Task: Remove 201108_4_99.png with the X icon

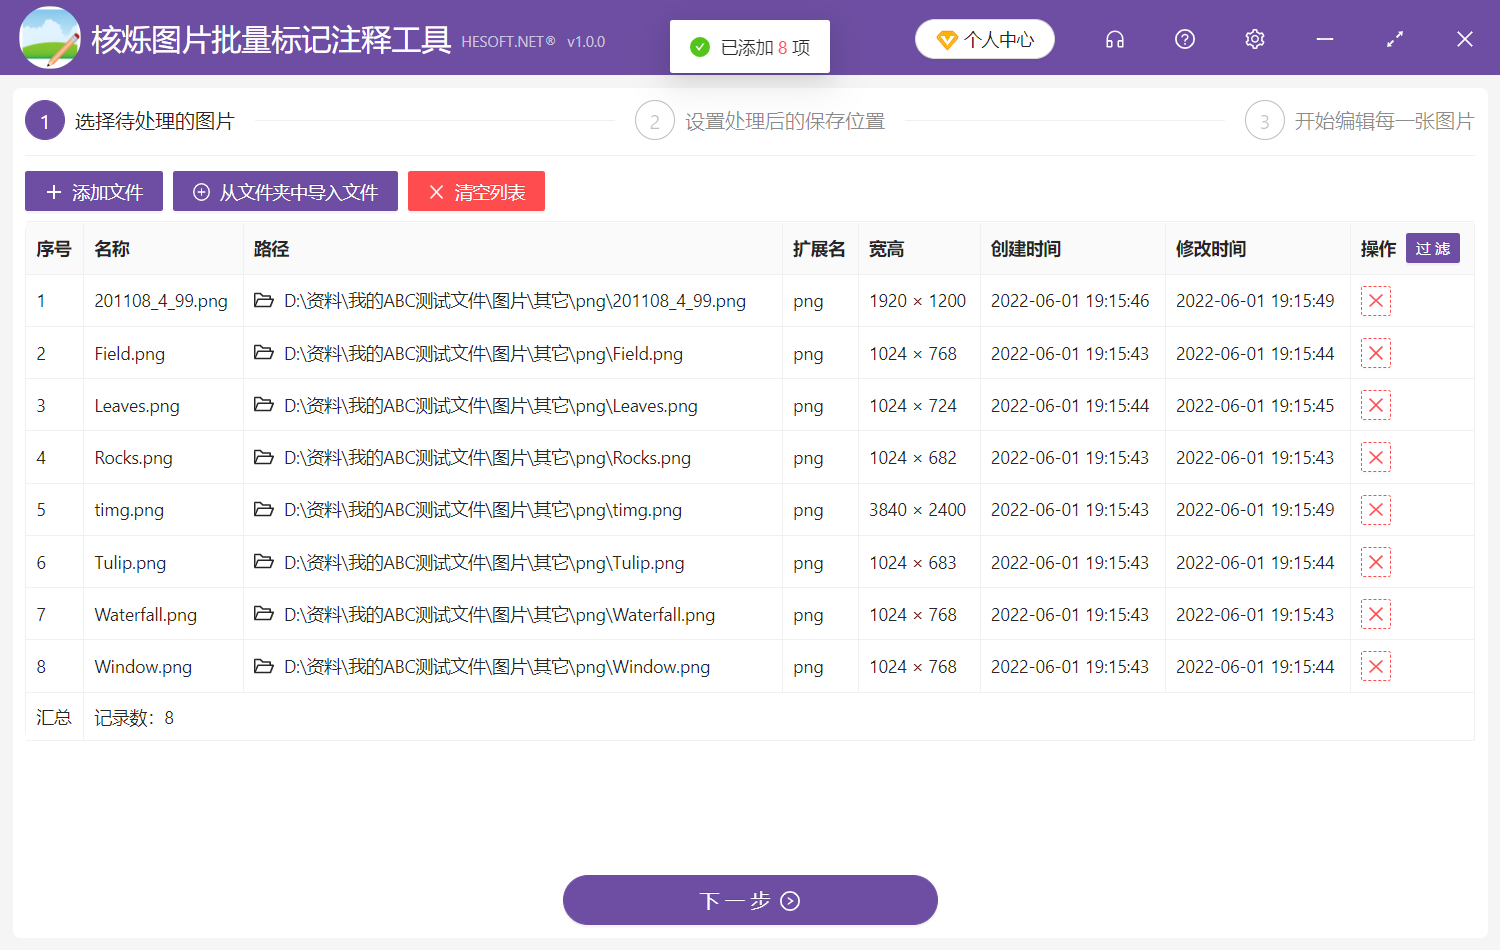Action: coord(1376,300)
